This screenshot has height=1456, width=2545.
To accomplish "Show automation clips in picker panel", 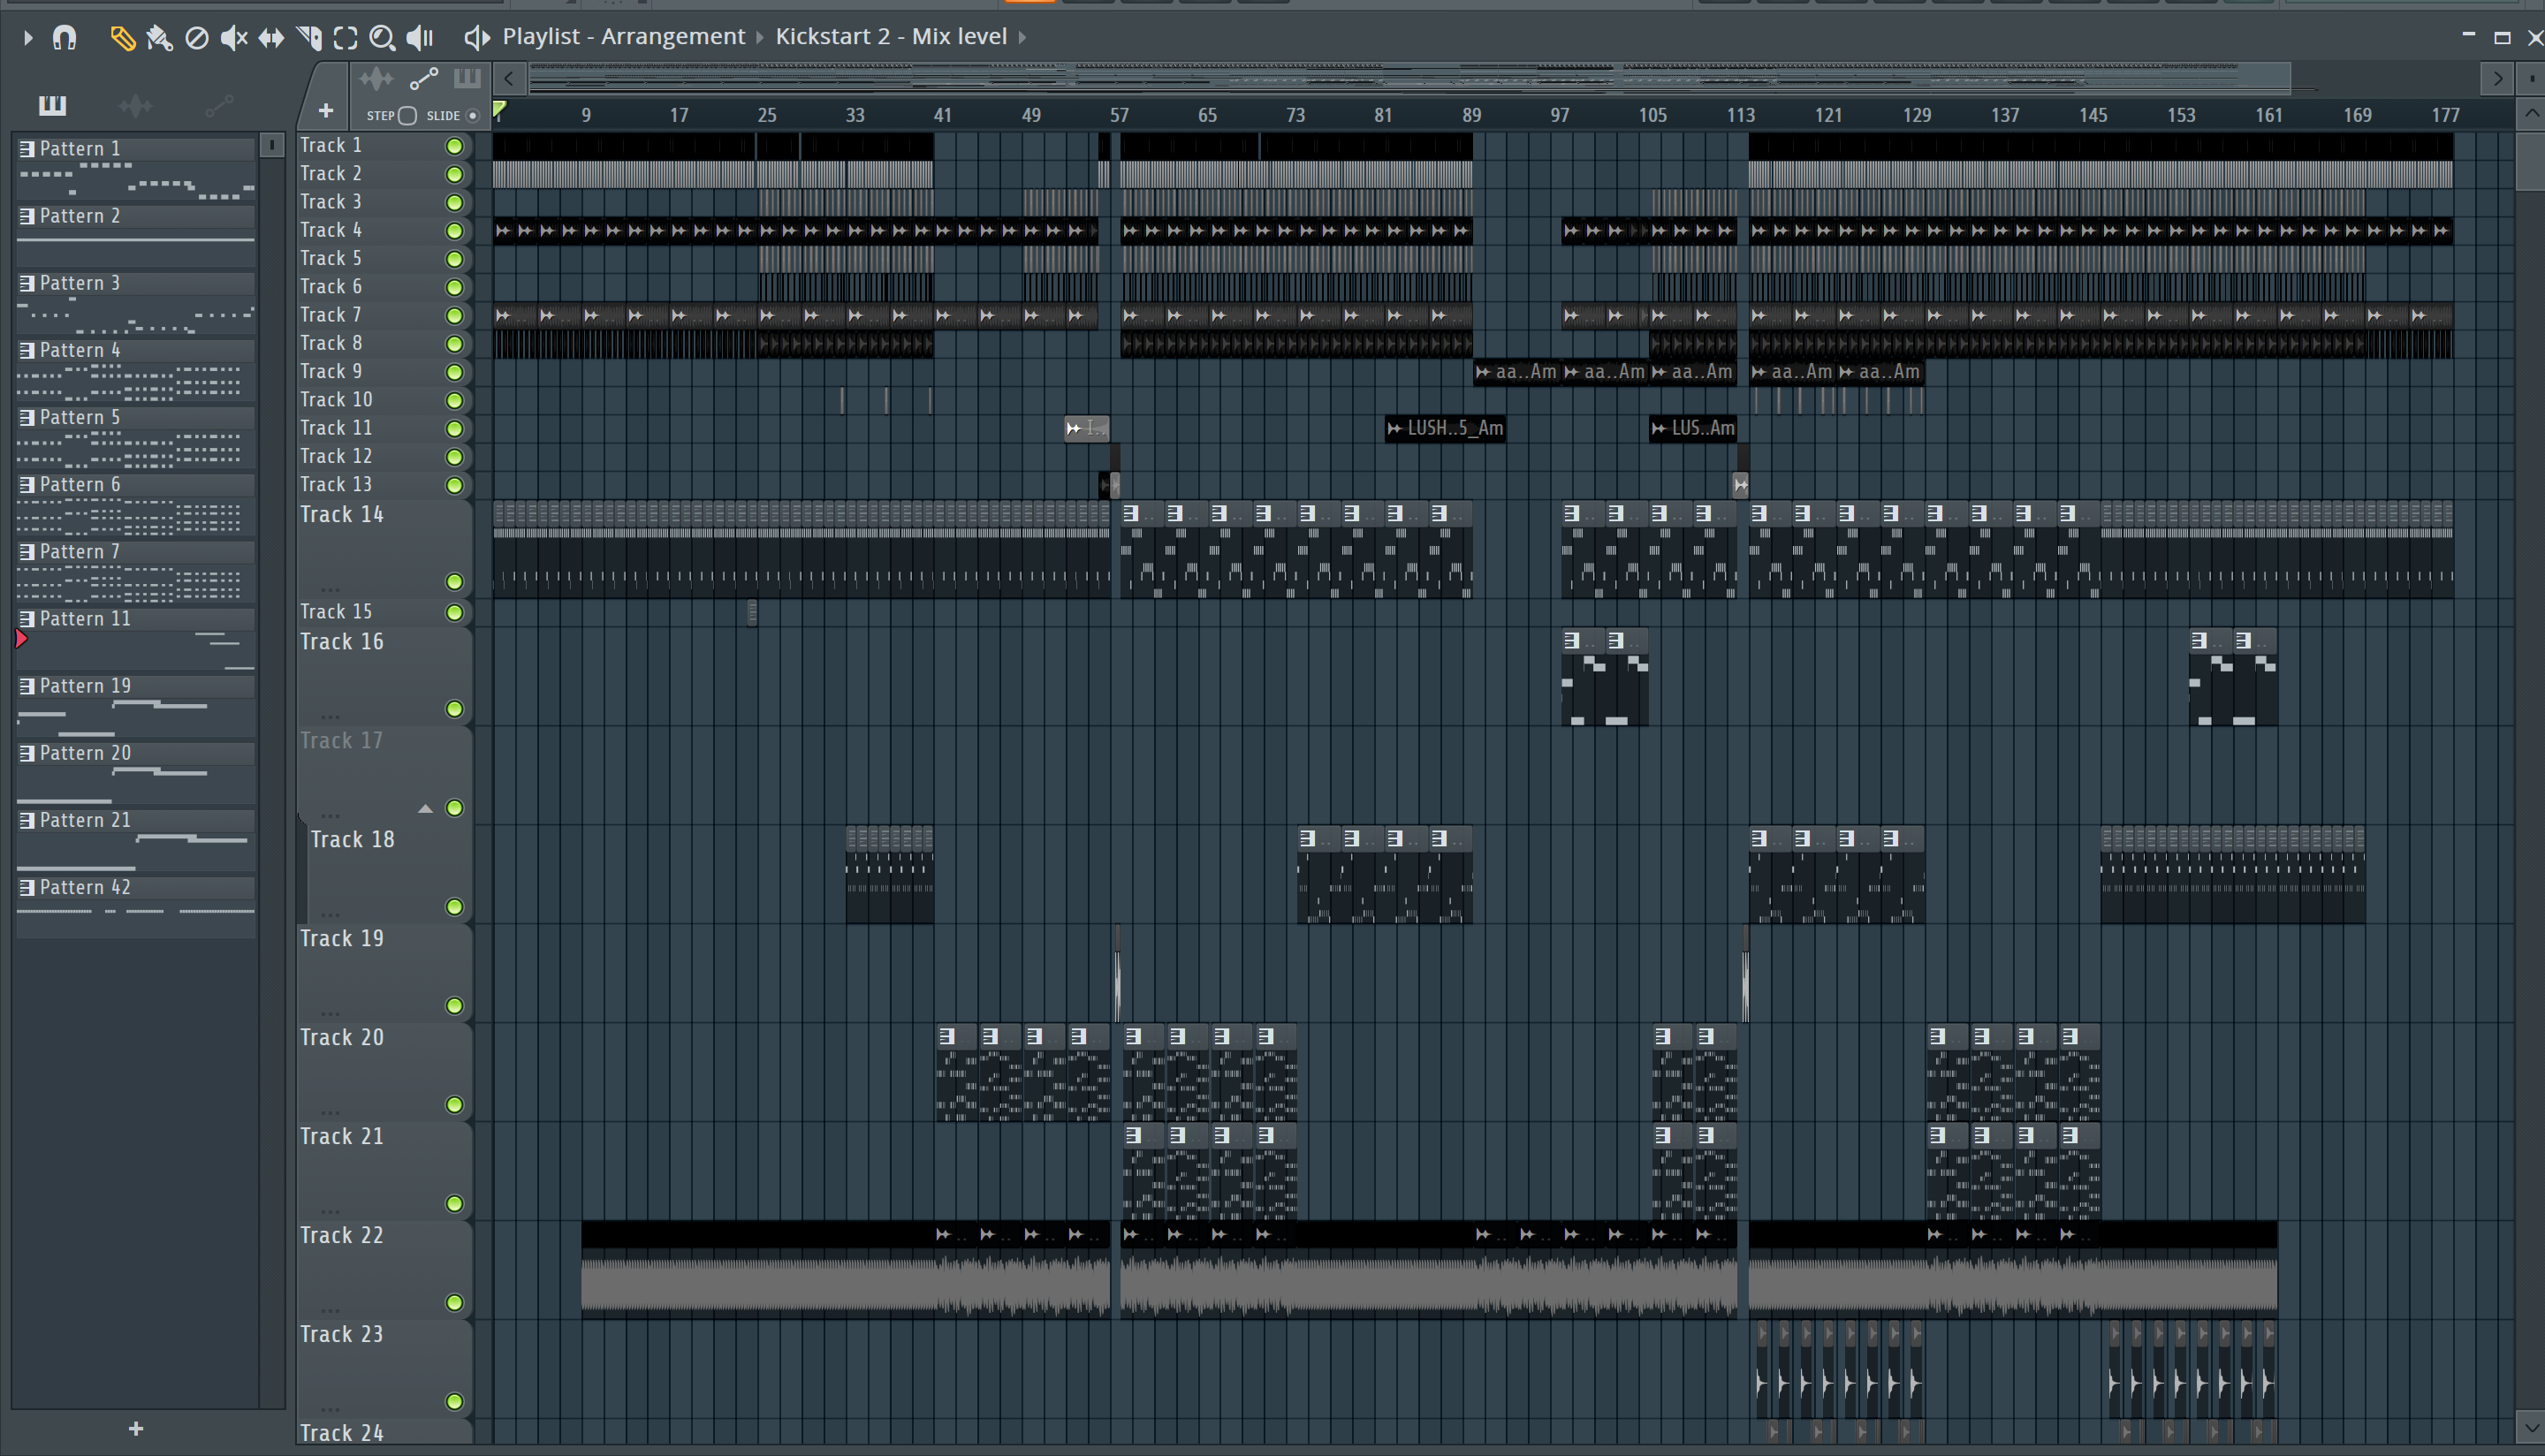I will coord(219,105).
